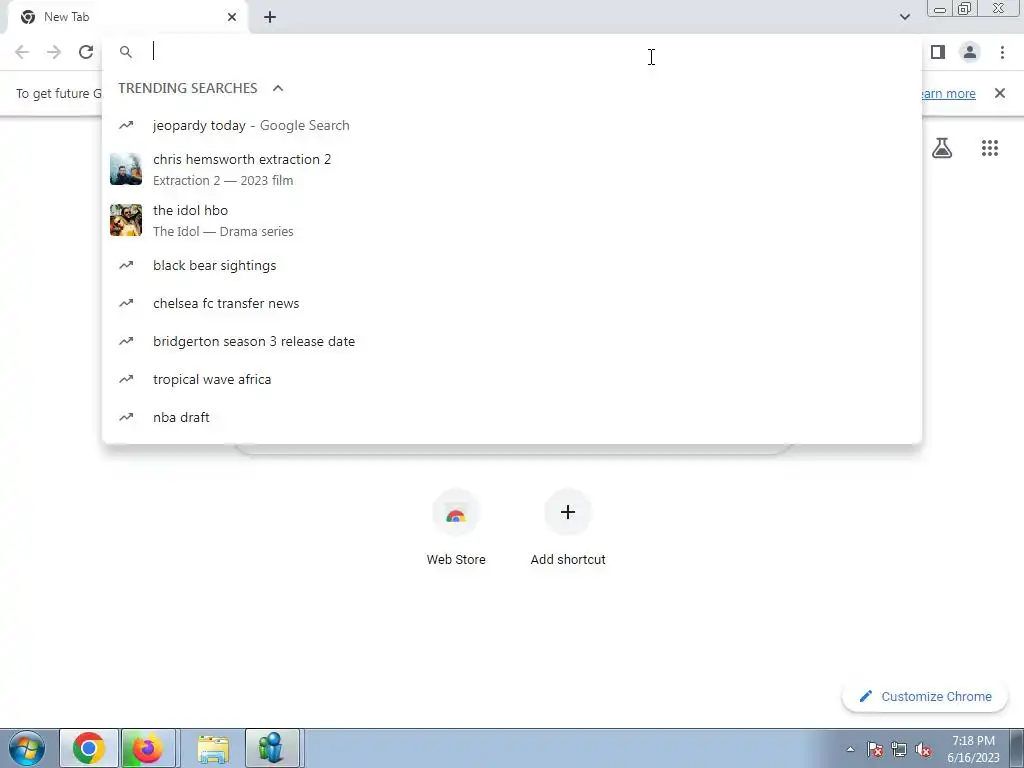Close the New Tab tab

232,17
